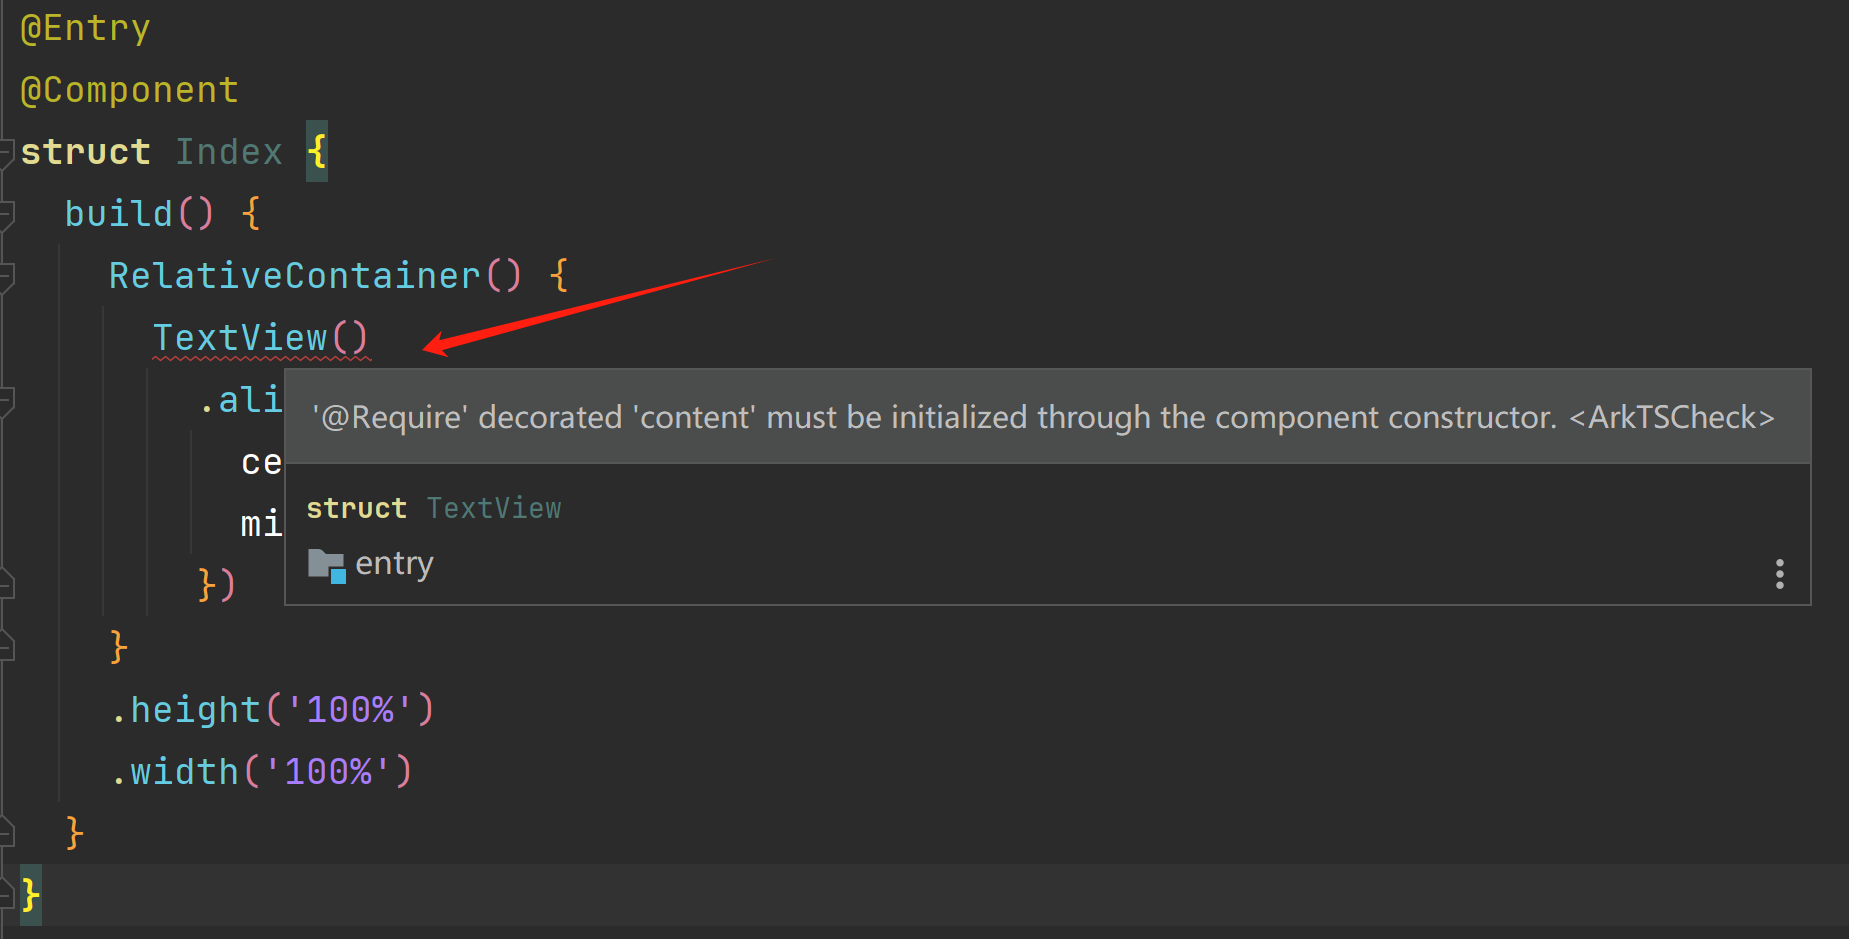Click fold end marker at RelativeContainer closing brace
1849x939 pixels.
pyautogui.click(x=7, y=646)
